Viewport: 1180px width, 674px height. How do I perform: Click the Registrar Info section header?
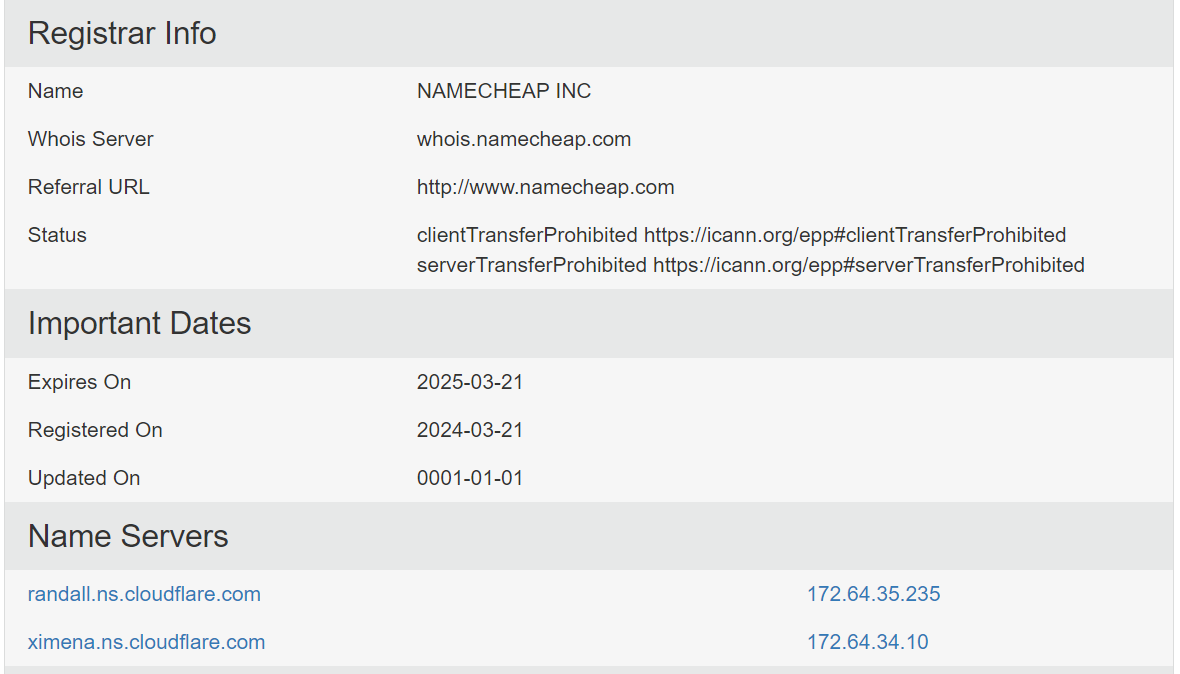122,33
